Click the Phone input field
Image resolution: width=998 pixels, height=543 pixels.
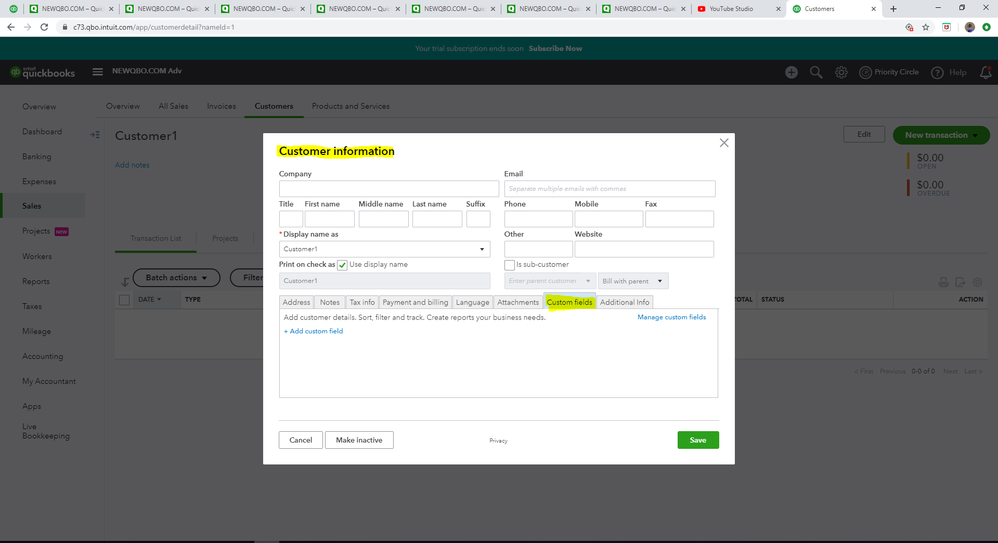click(x=538, y=219)
